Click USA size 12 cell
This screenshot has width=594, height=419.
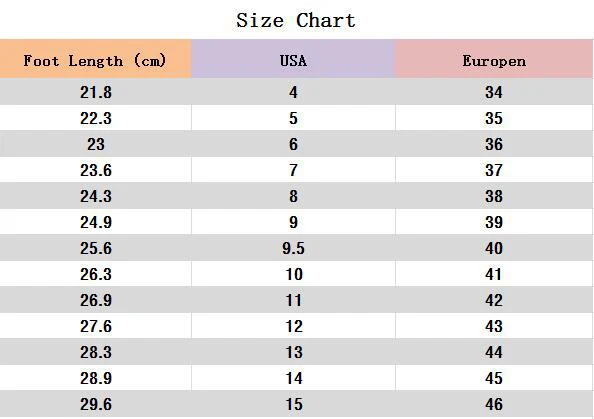tap(293, 326)
